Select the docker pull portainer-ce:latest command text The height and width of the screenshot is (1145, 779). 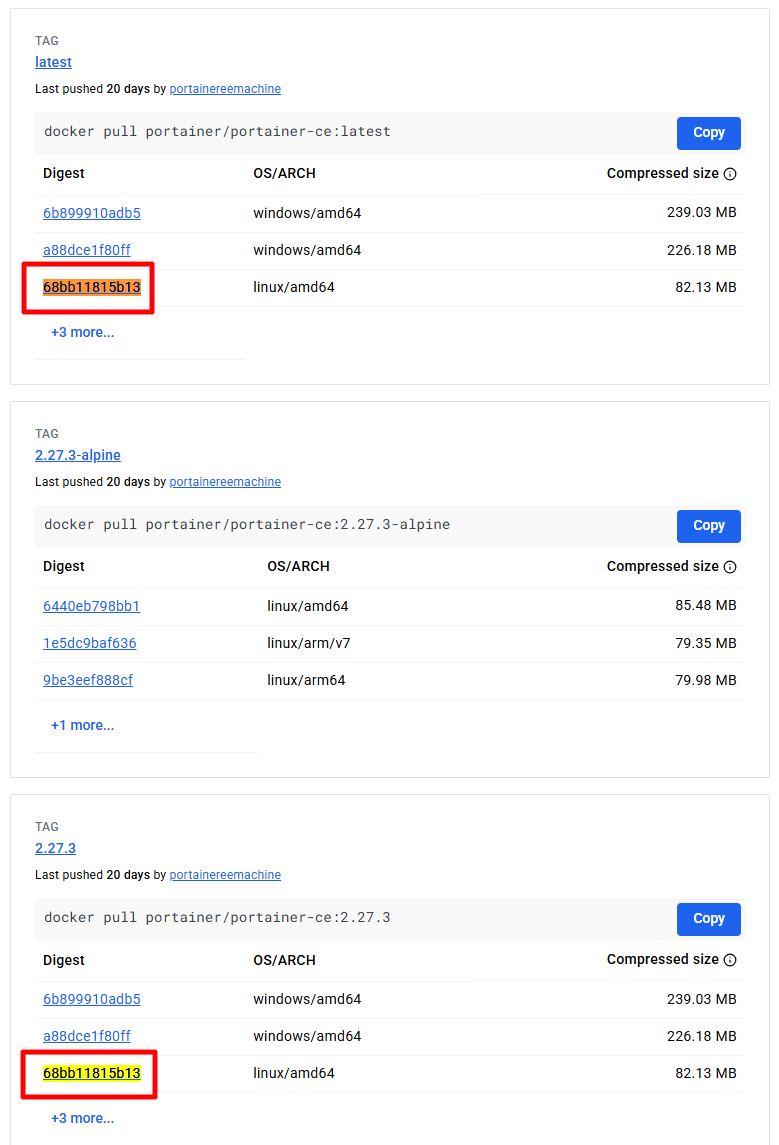(x=218, y=131)
